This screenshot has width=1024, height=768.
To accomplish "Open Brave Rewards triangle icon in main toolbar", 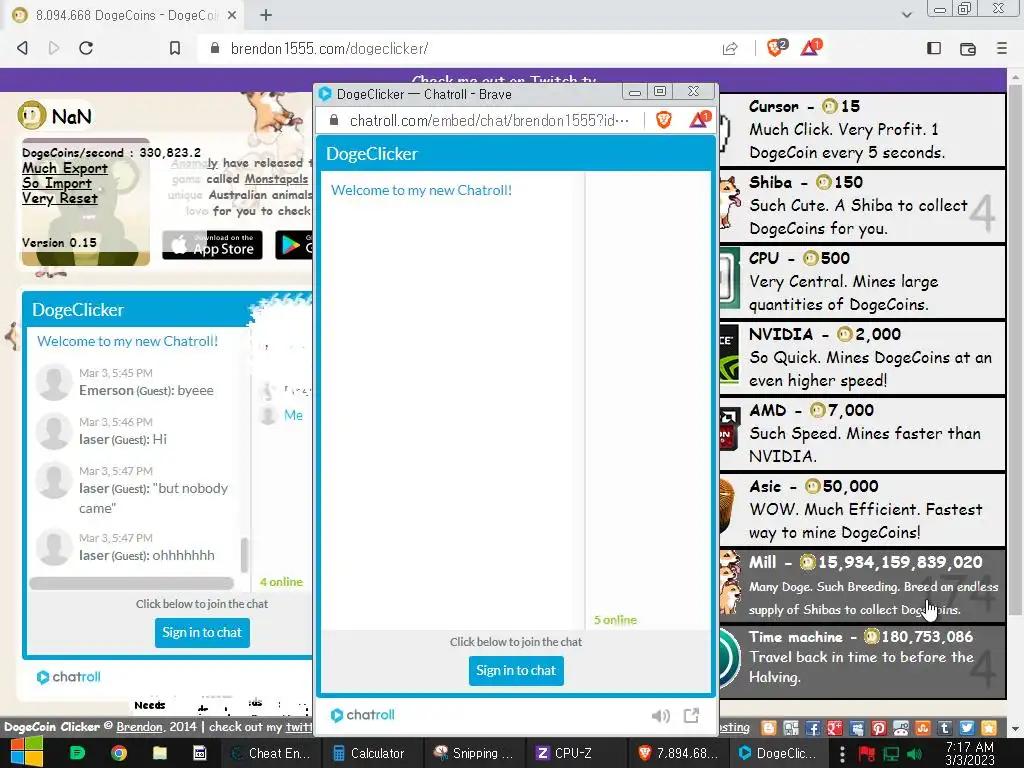I will coord(810,48).
